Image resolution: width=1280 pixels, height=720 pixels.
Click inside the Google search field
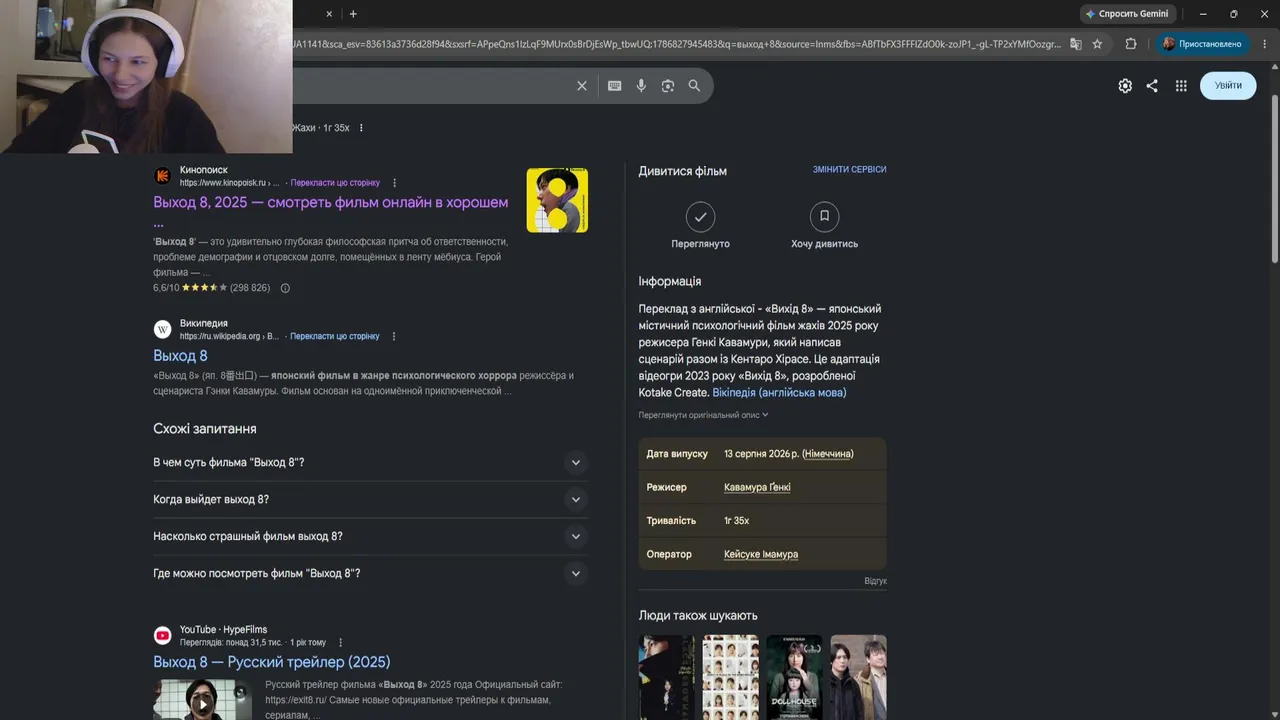click(x=430, y=86)
